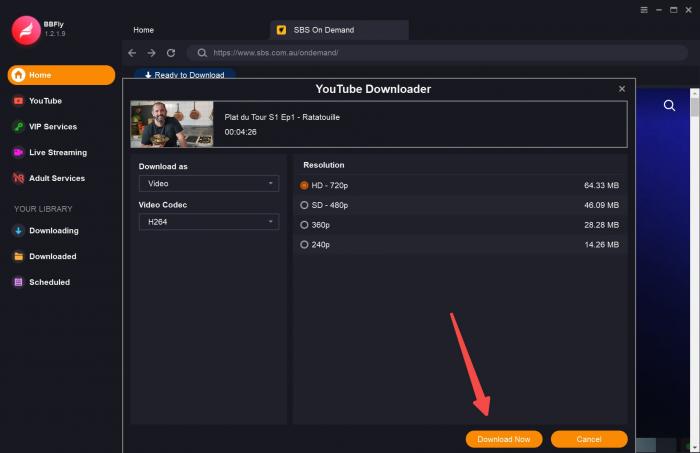
Task: Click the Download as label
Action: tap(163, 166)
